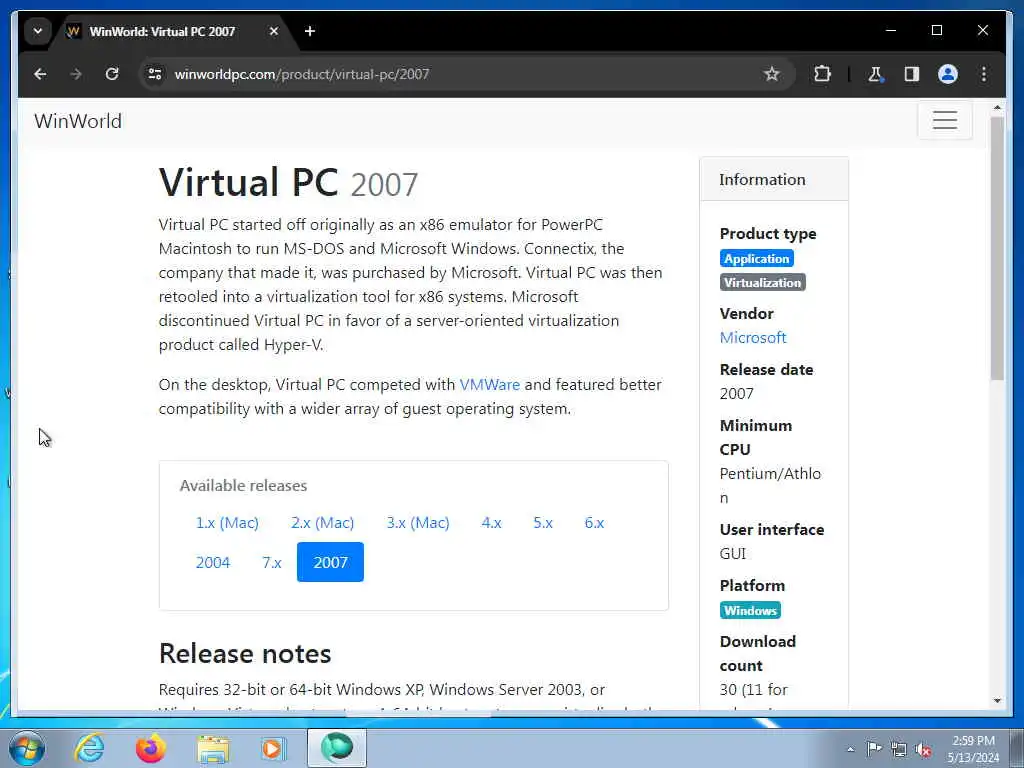
Task: Open the site information icon in the address bar
Action: coord(155,74)
